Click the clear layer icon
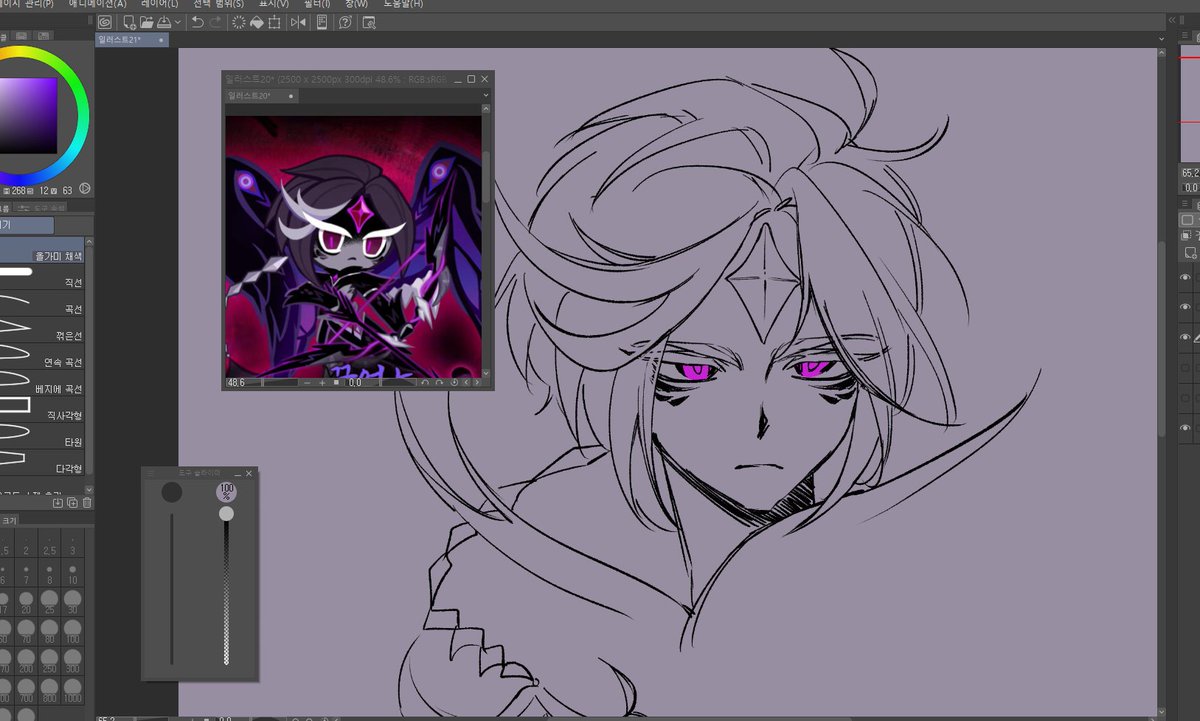 click(x=239, y=22)
